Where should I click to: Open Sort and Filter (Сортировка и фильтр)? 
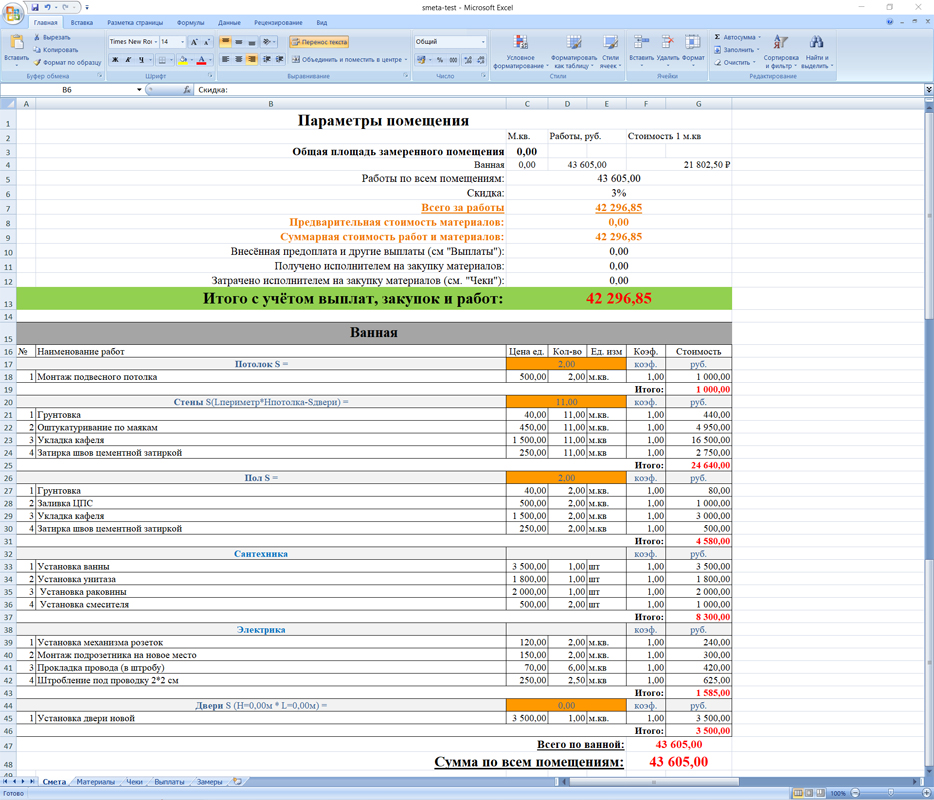(x=780, y=52)
